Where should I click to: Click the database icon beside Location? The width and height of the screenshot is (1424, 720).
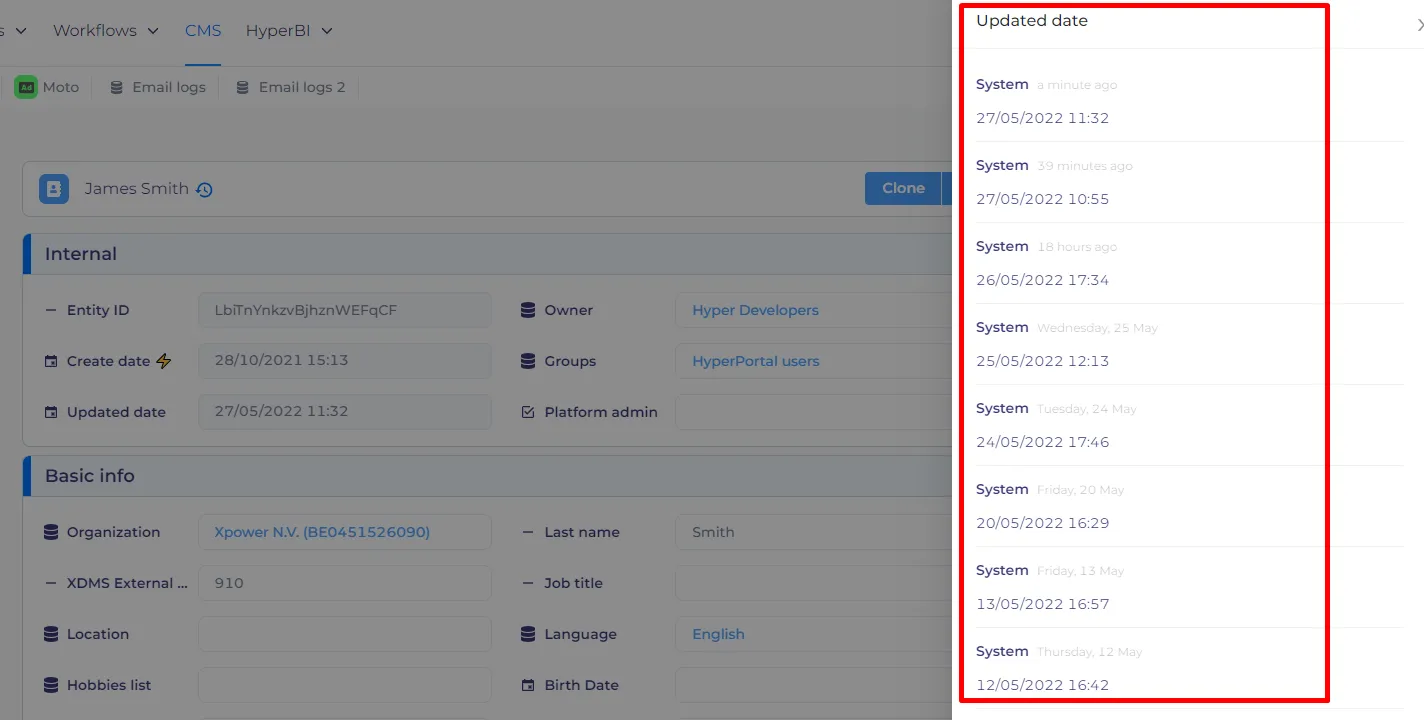point(51,634)
